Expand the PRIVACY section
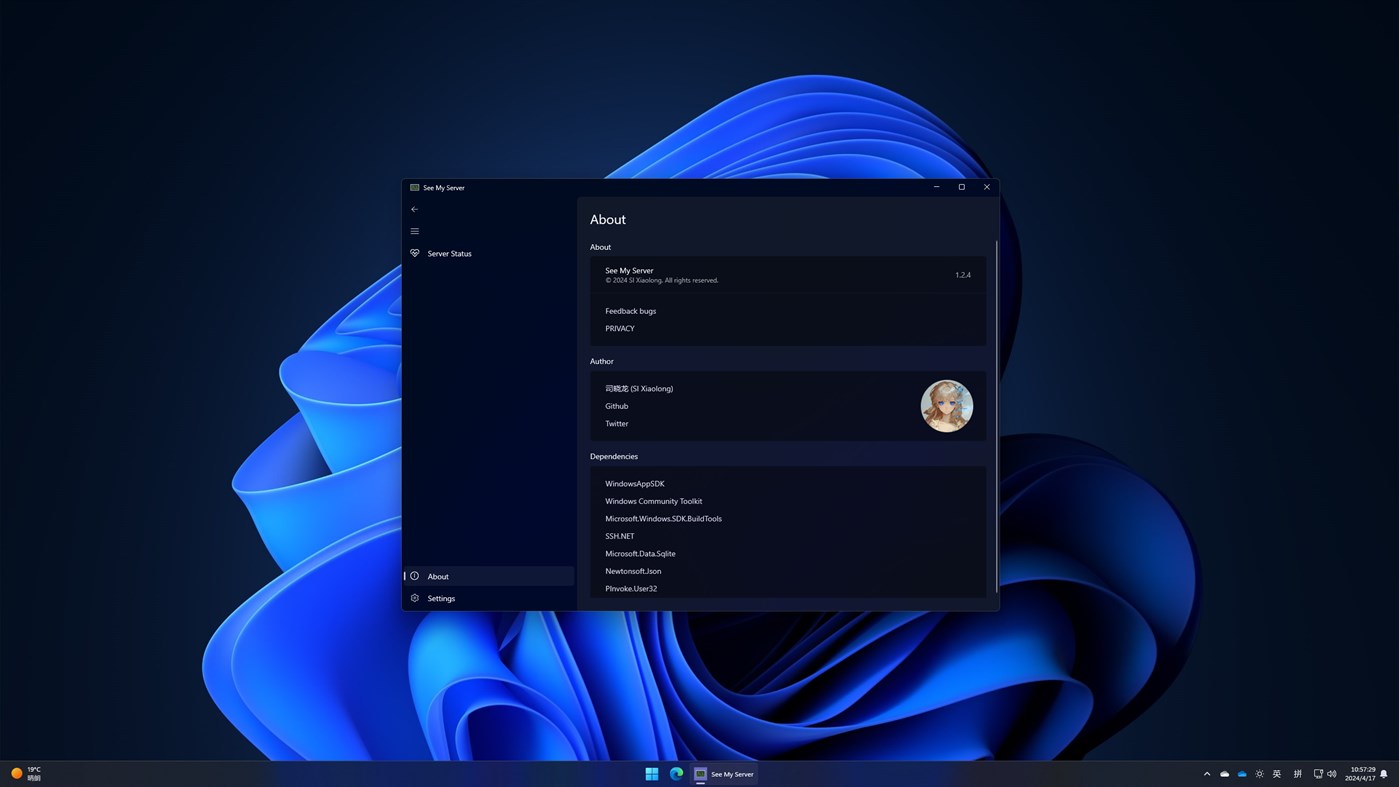The image size is (1399, 787). pos(619,328)
